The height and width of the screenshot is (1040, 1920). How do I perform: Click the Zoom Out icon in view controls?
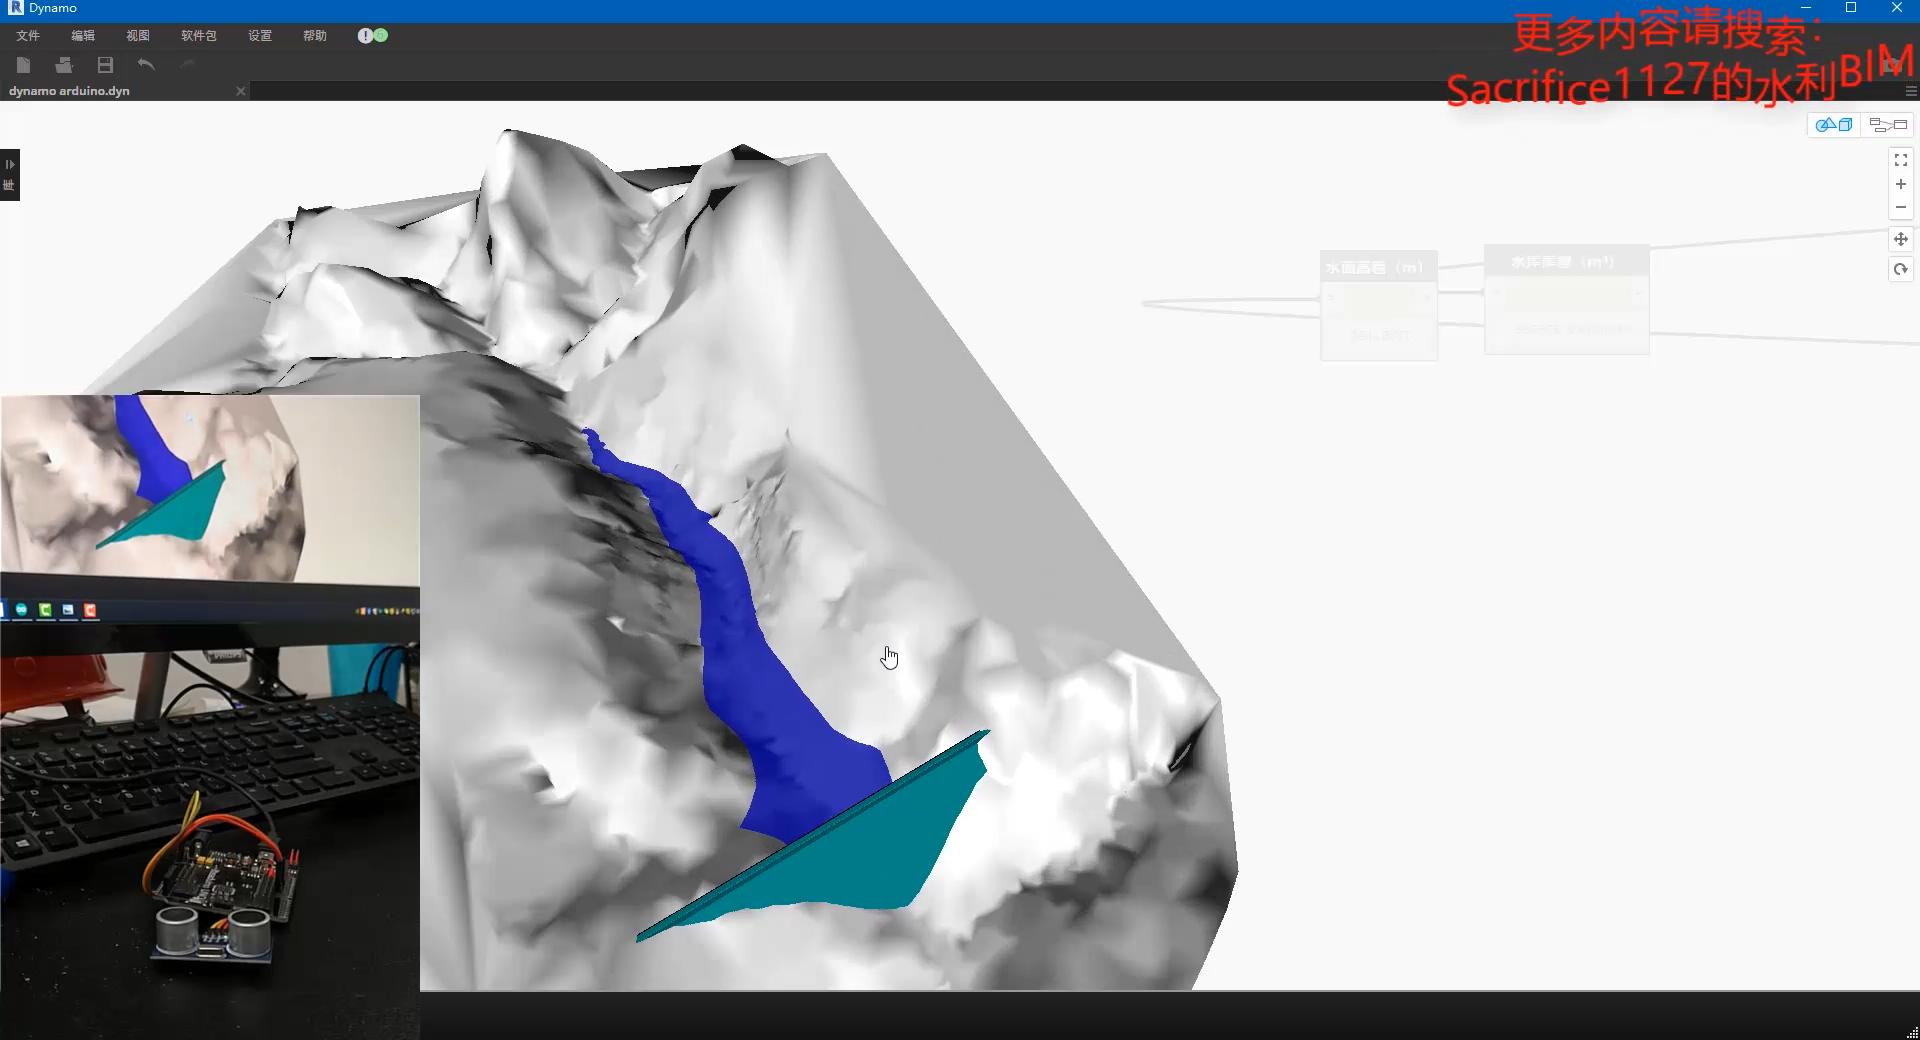point(1899,207)
